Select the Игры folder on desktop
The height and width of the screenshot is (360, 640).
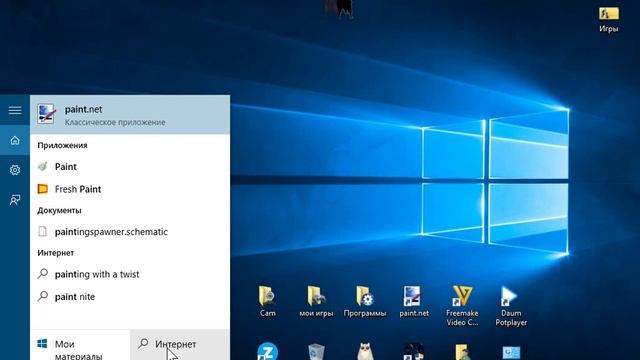609,19
